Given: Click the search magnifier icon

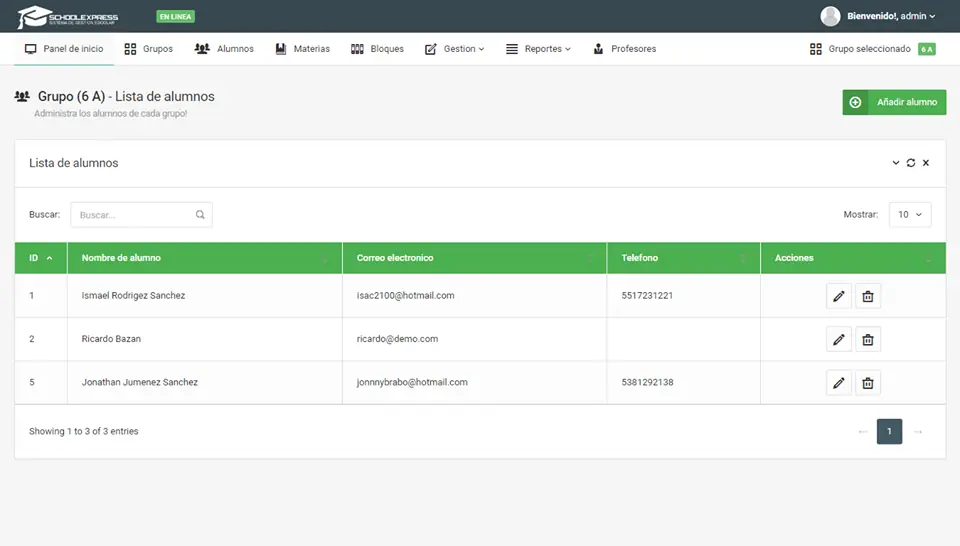Looking at the screenshot, I should click(200, 215).
